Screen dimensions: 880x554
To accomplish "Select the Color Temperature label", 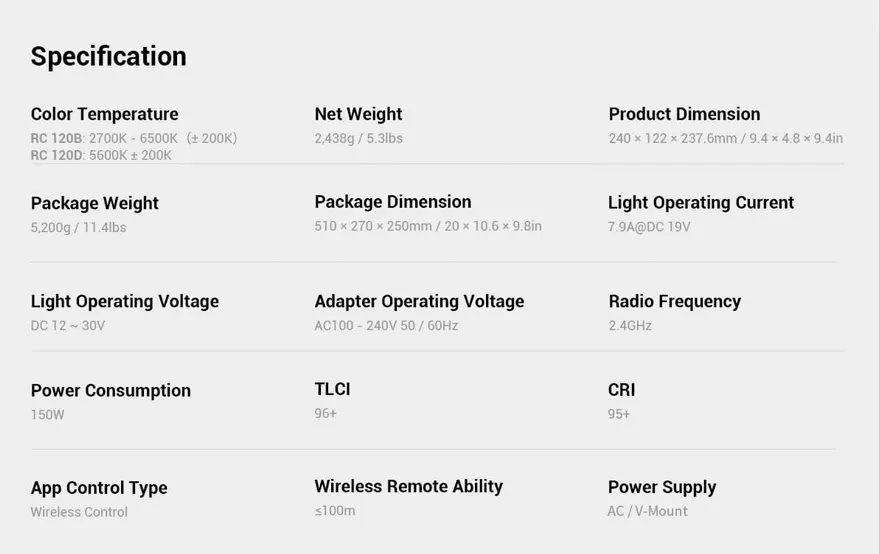I will click(104, 114).
